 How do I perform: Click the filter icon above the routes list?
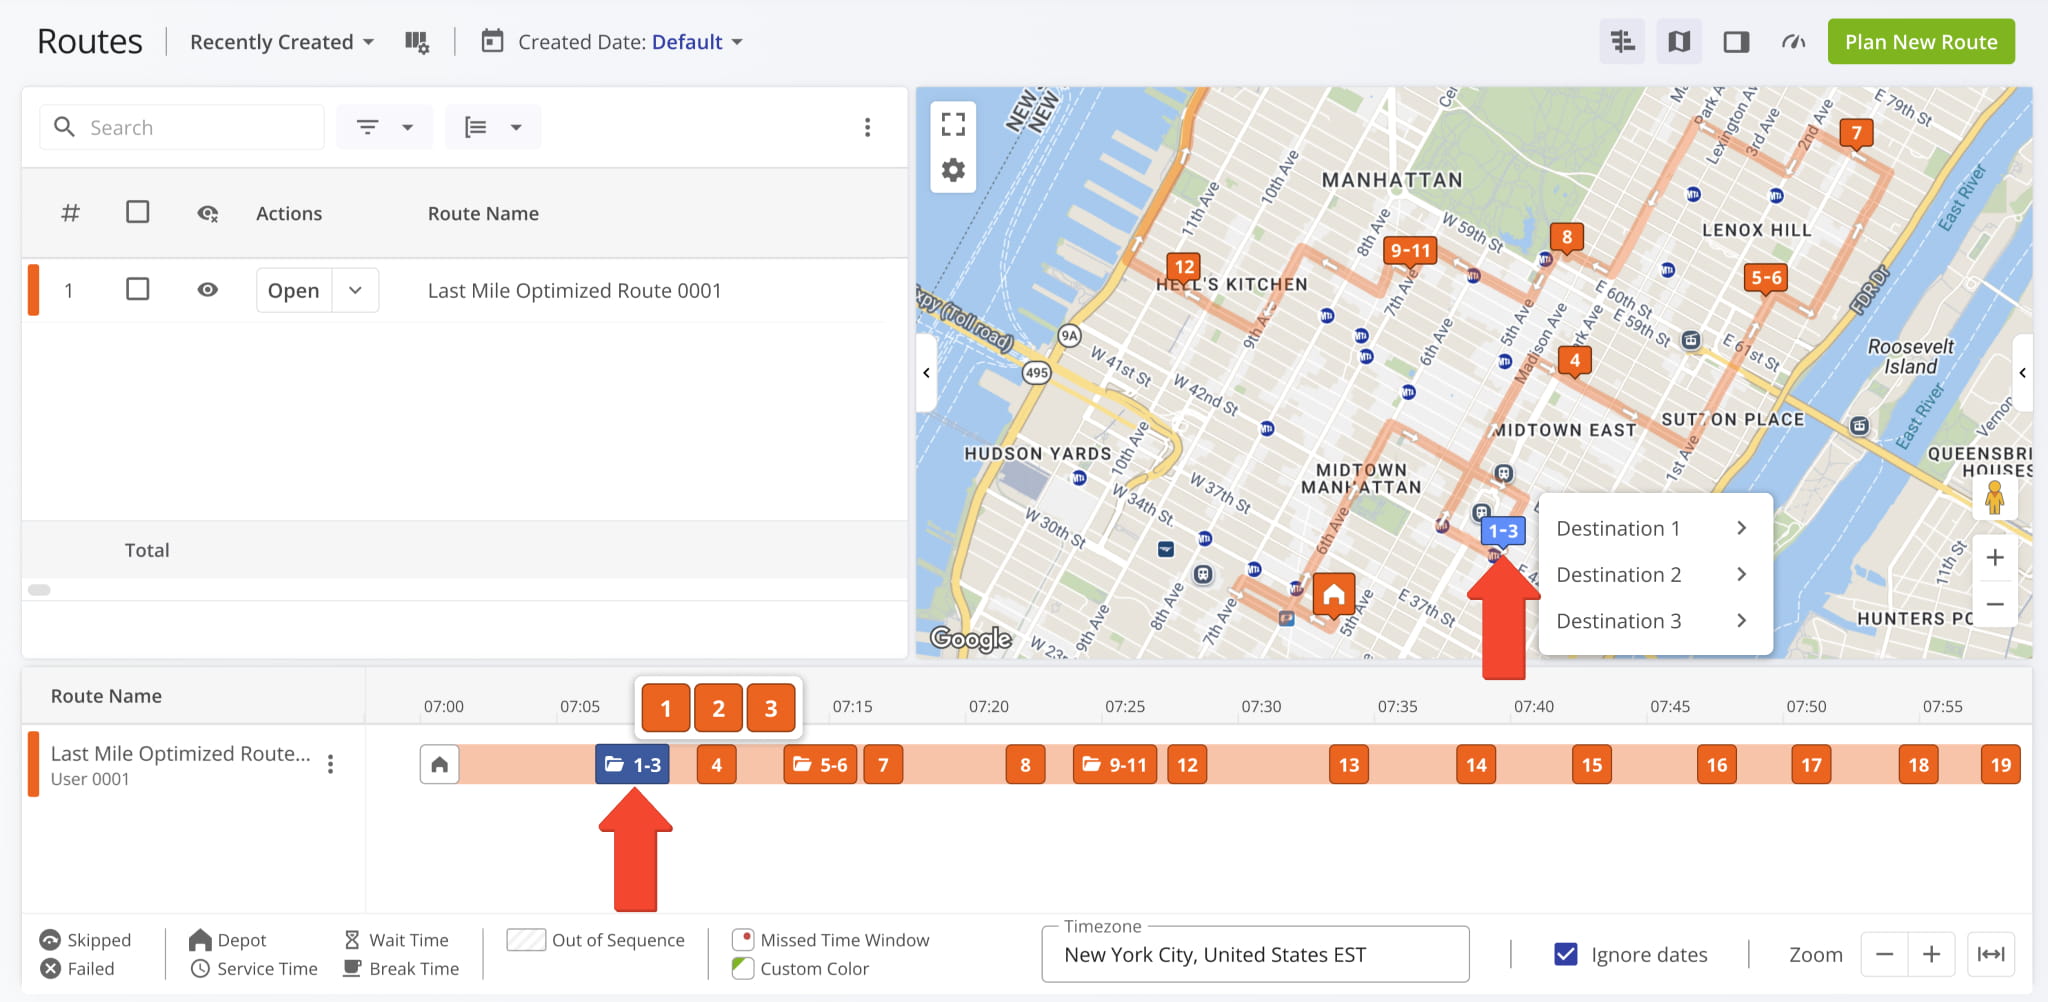coord(369,127)
